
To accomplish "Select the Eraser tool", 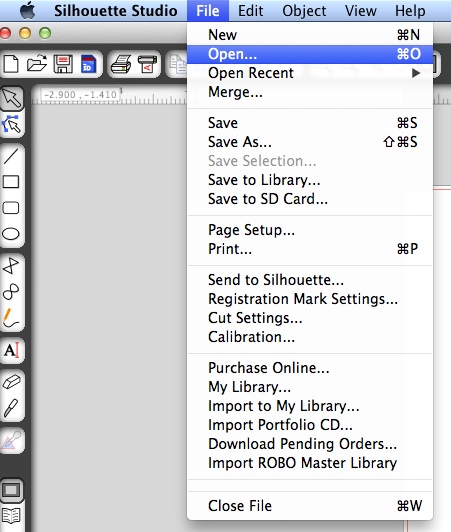I will pos(11,382).
